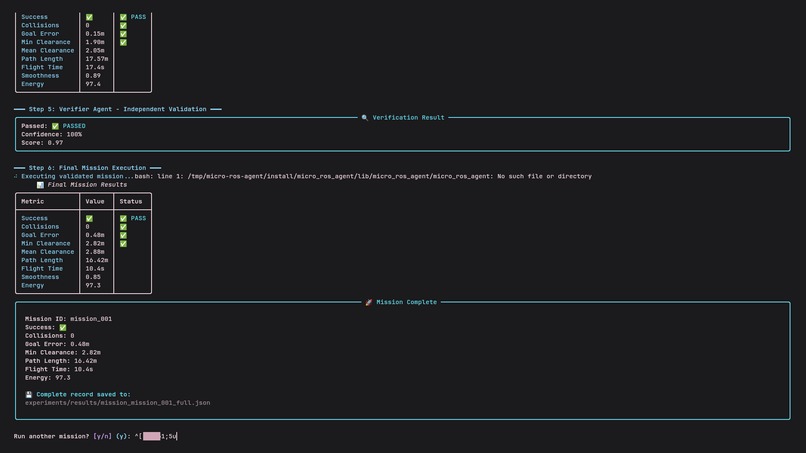
Task: Click the 17.57m Path Length value
Action: [97, 59]
